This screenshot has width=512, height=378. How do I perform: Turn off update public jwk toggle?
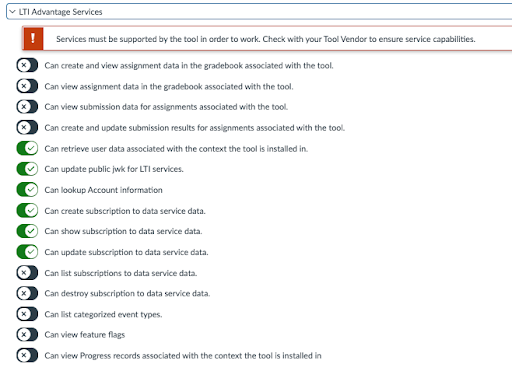27,169
